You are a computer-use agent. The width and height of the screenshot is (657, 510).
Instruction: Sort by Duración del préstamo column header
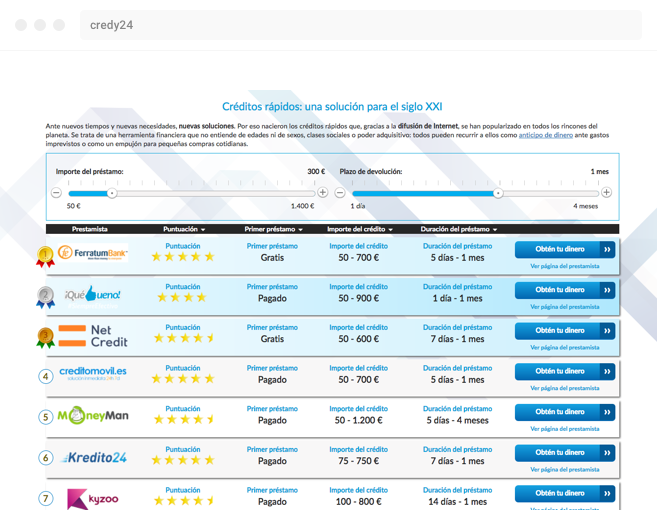point(458,229)
